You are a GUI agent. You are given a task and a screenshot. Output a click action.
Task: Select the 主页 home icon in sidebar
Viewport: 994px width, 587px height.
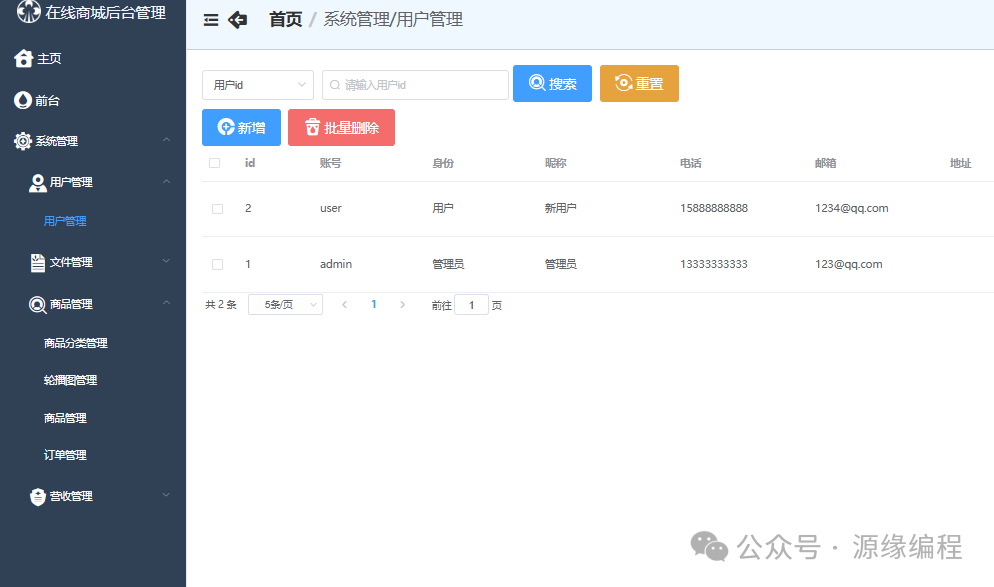pos(22,58)
